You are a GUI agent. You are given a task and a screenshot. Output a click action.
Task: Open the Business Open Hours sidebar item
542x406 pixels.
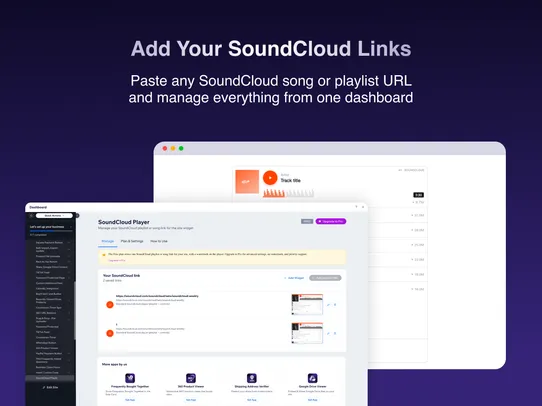[48, 367]
